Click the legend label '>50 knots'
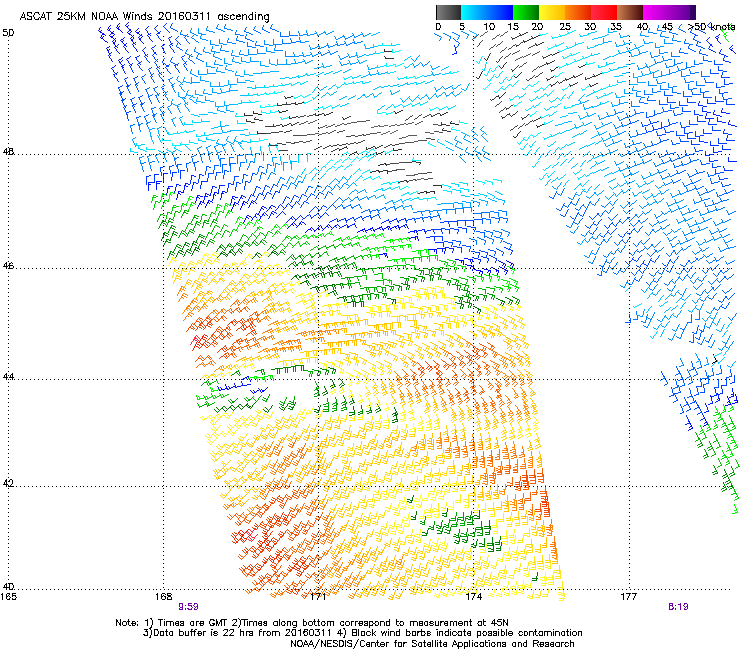Screen dimensions: 740x650 (x=712, y=27)
